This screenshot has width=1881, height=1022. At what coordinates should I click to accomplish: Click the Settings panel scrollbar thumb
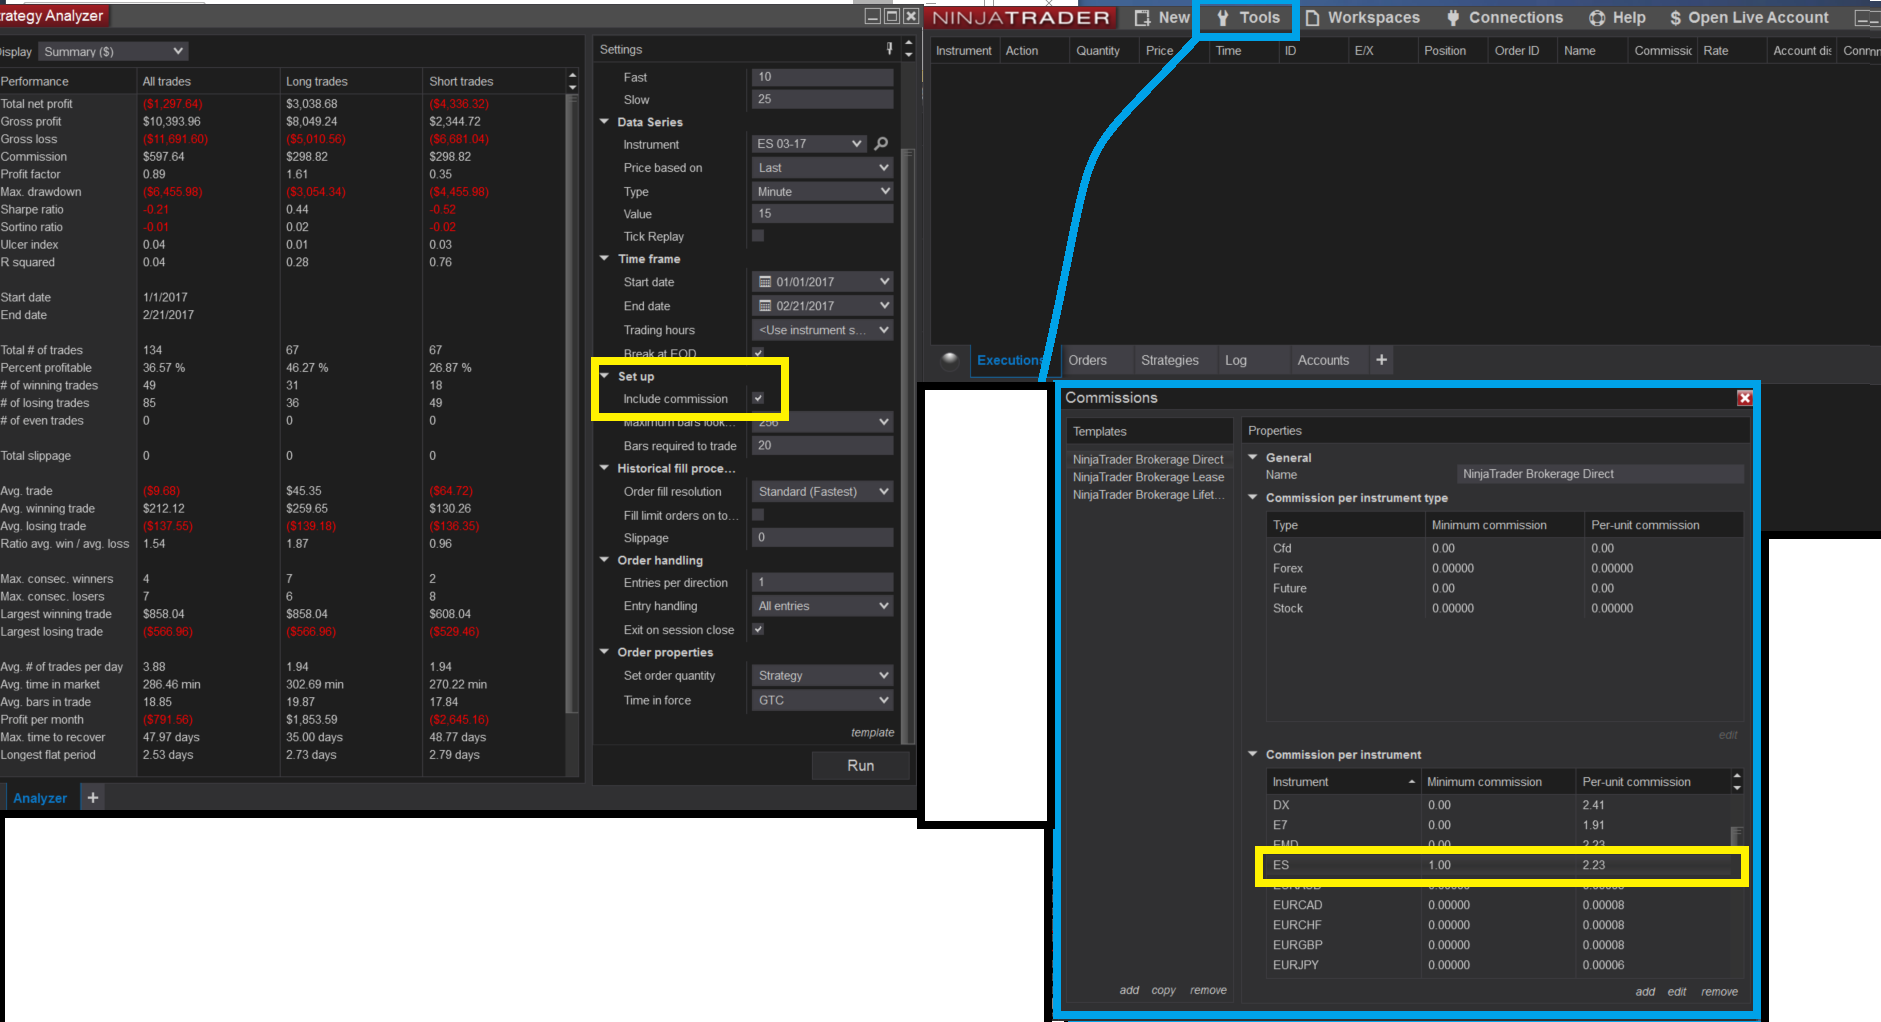pos(907,445)
